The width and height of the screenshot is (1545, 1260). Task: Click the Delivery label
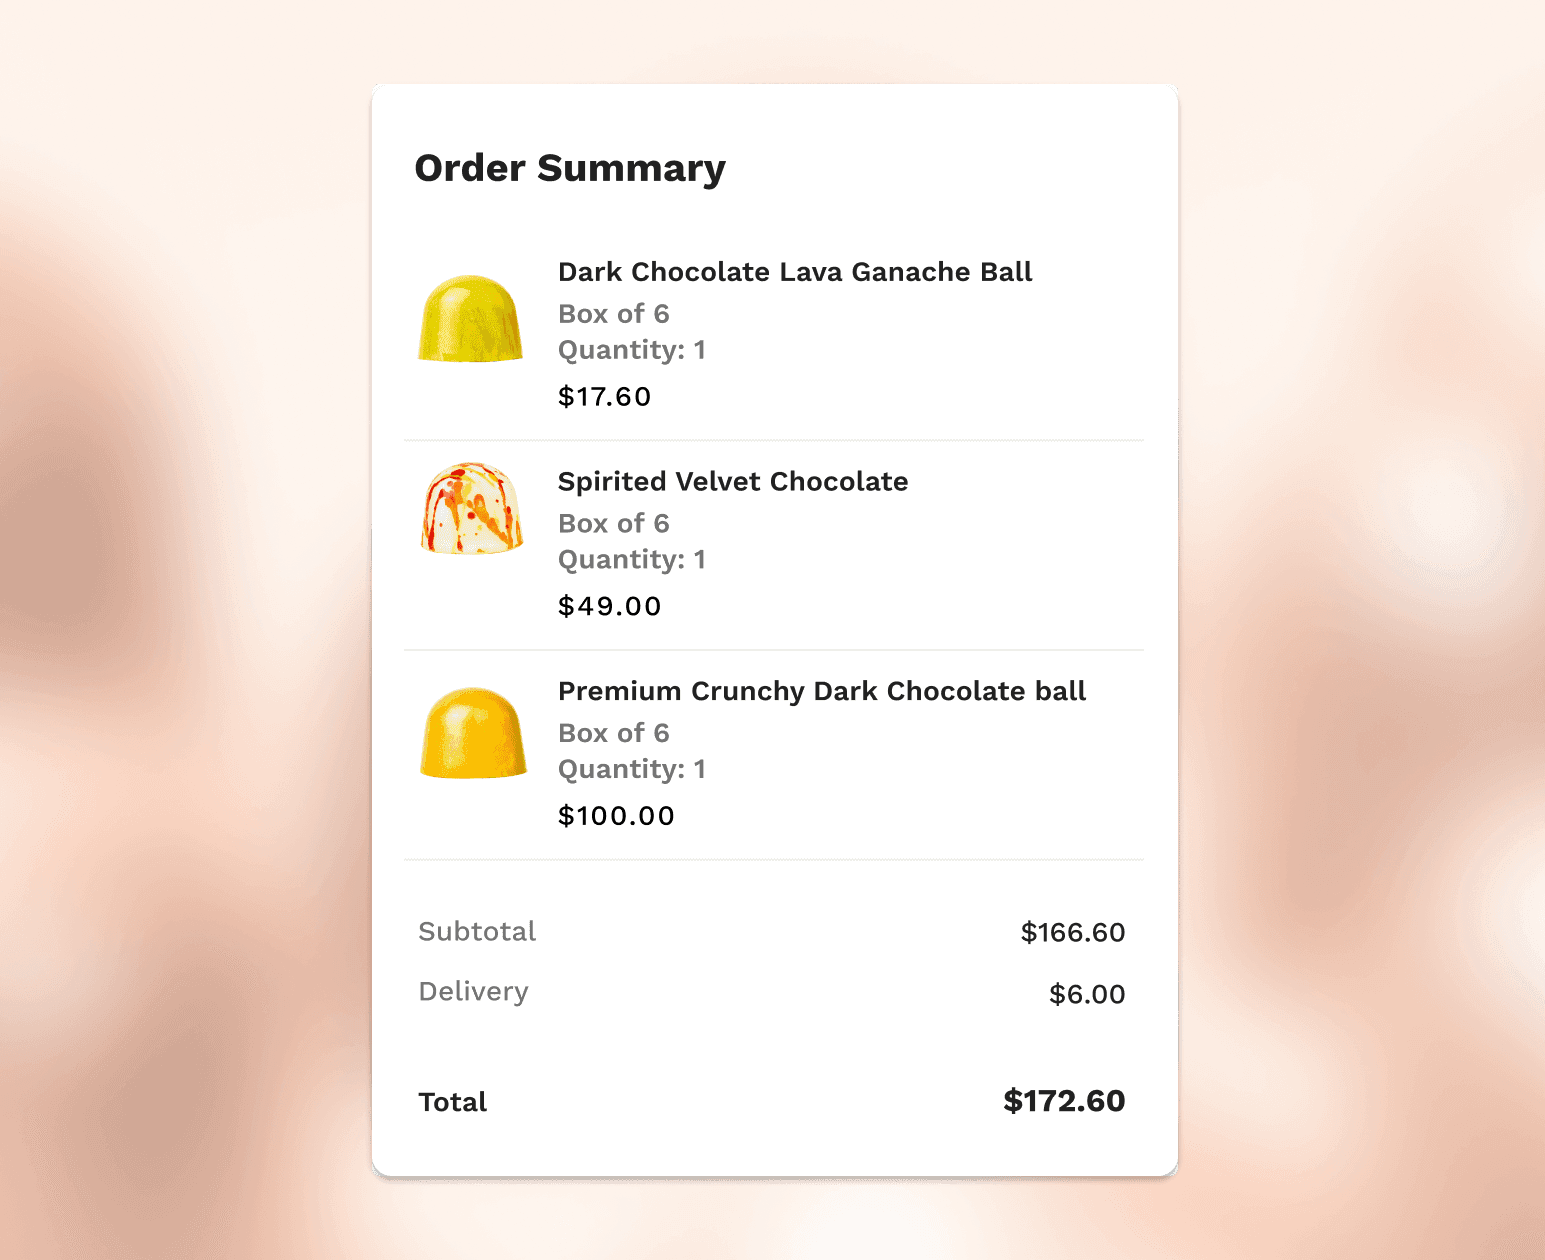point(473,992)
